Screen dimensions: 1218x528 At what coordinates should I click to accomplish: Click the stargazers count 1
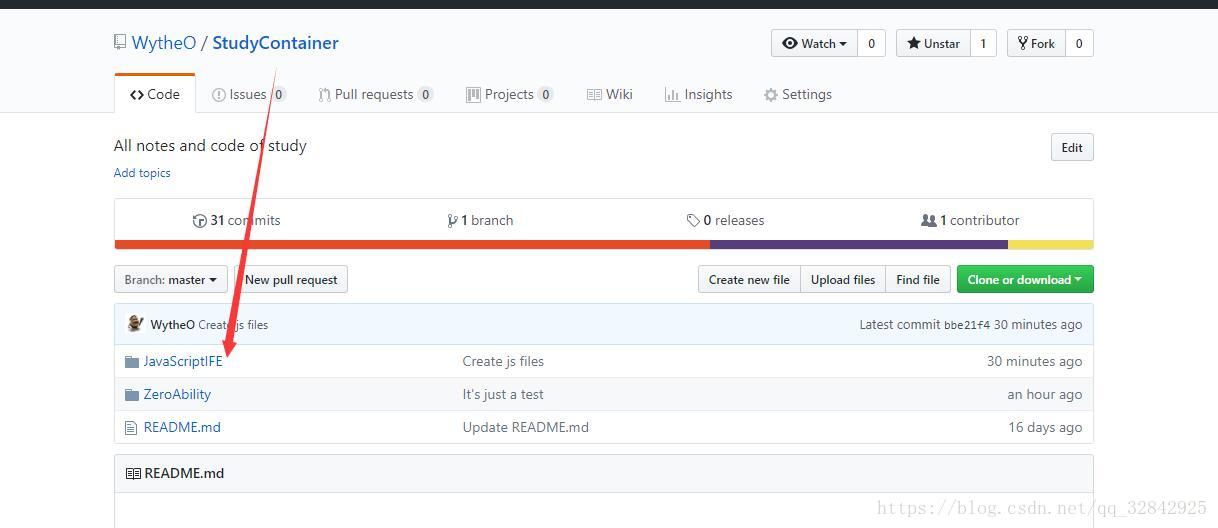983,43
